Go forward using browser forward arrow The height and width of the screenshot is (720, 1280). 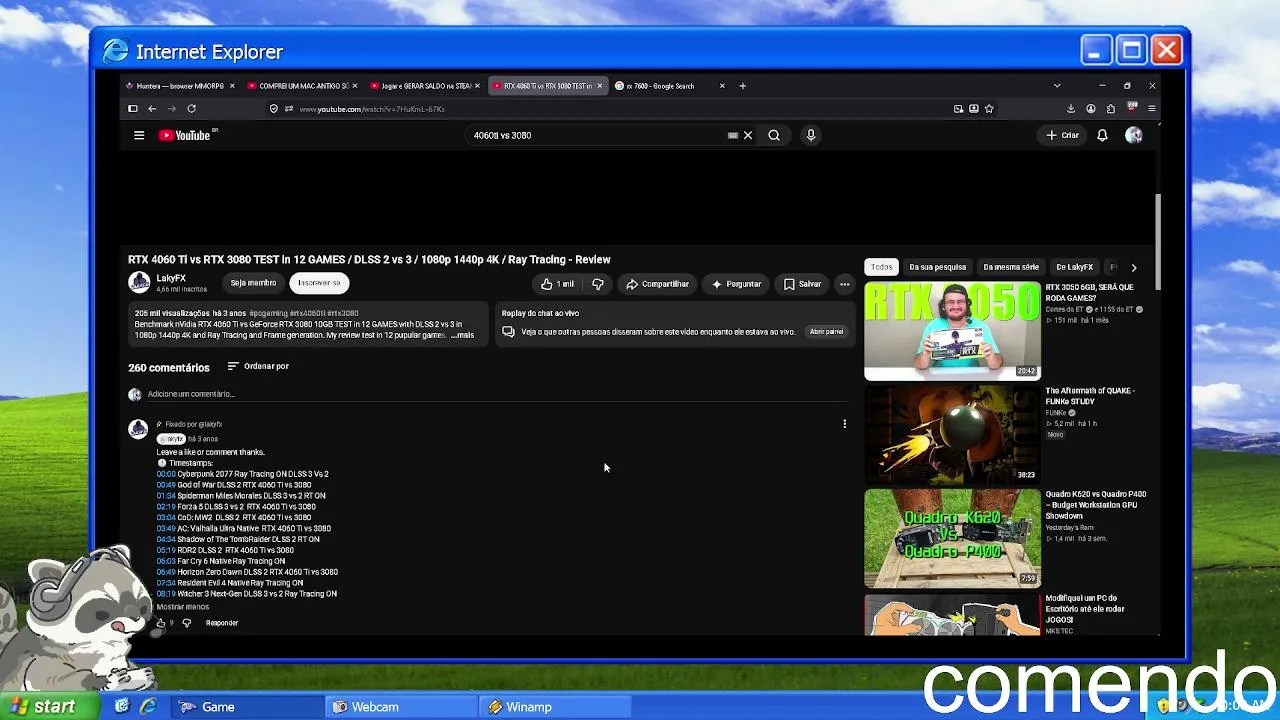tap(171, 109)
